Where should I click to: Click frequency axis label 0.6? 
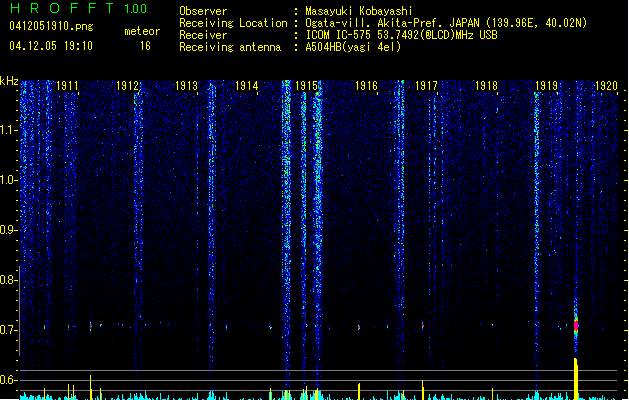coord(8,380)
